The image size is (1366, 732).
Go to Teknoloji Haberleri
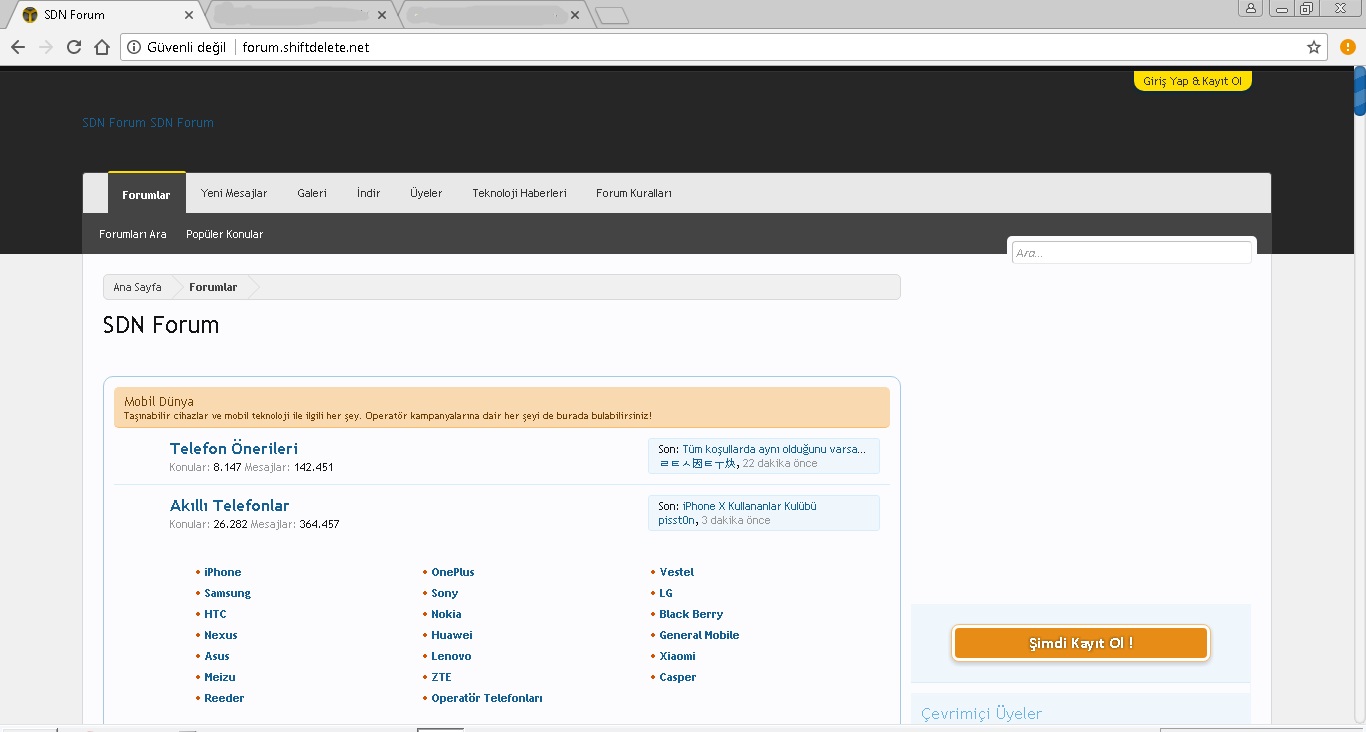coord(520,193)
